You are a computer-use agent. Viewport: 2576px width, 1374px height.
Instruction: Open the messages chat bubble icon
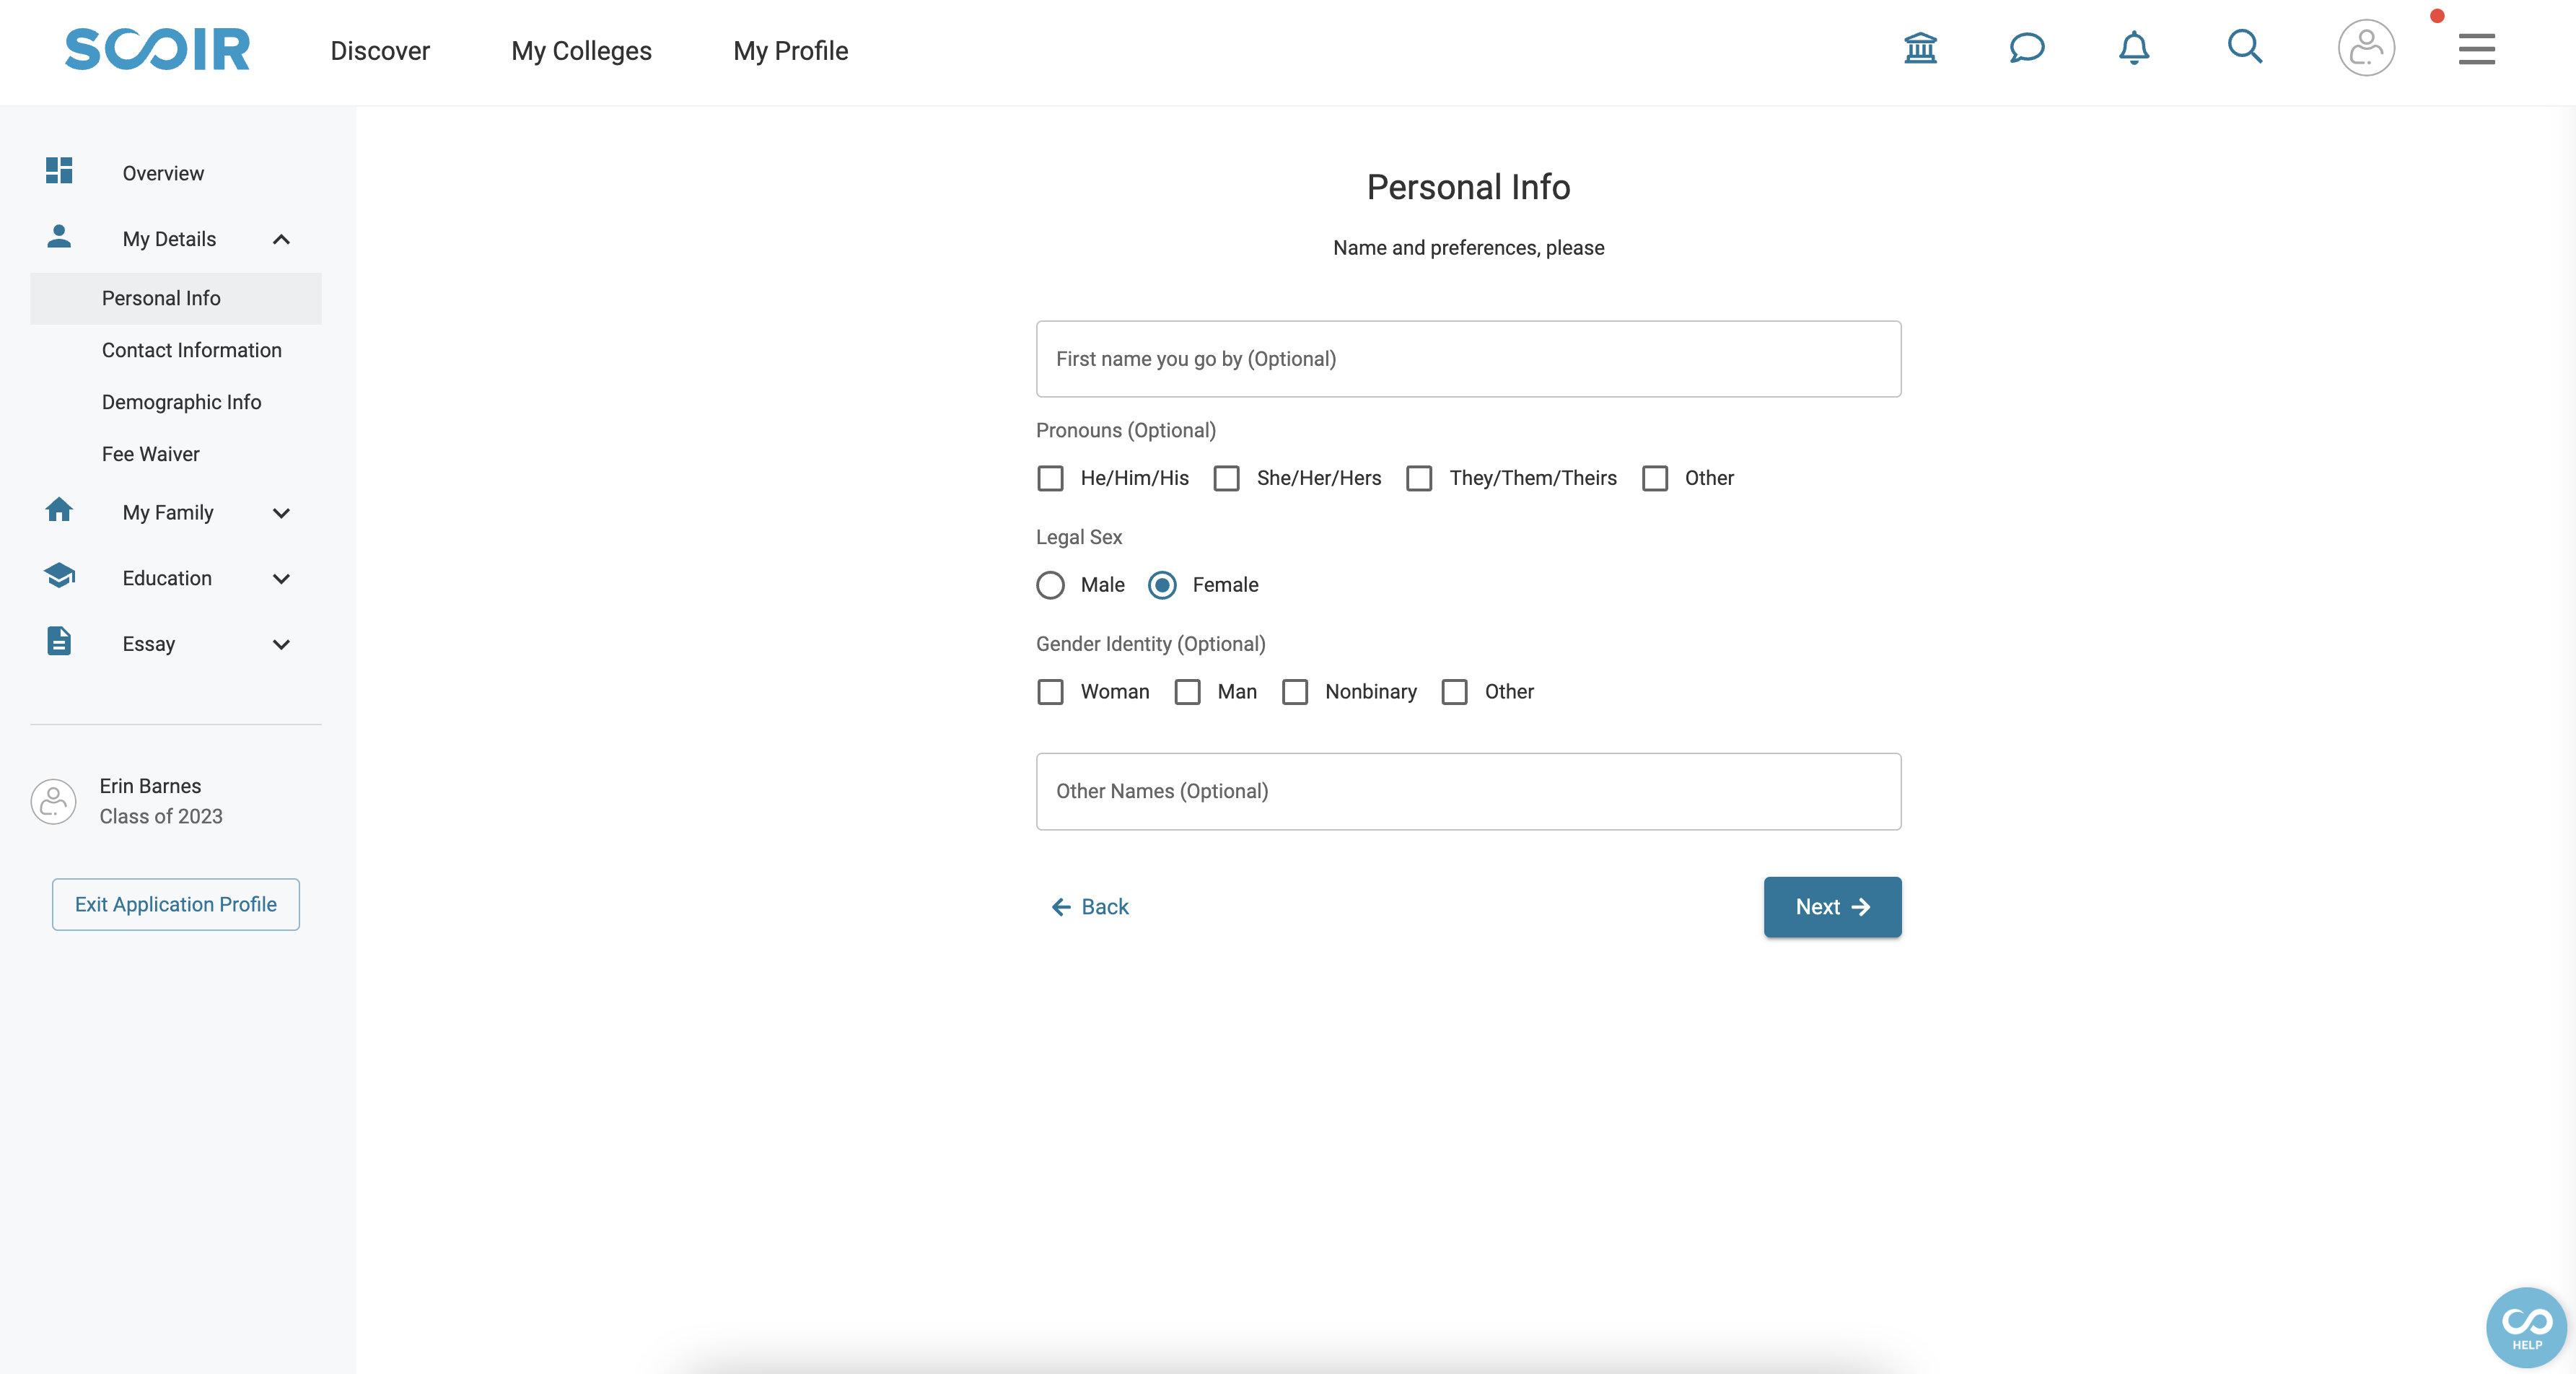click(x=2027, y=47)
